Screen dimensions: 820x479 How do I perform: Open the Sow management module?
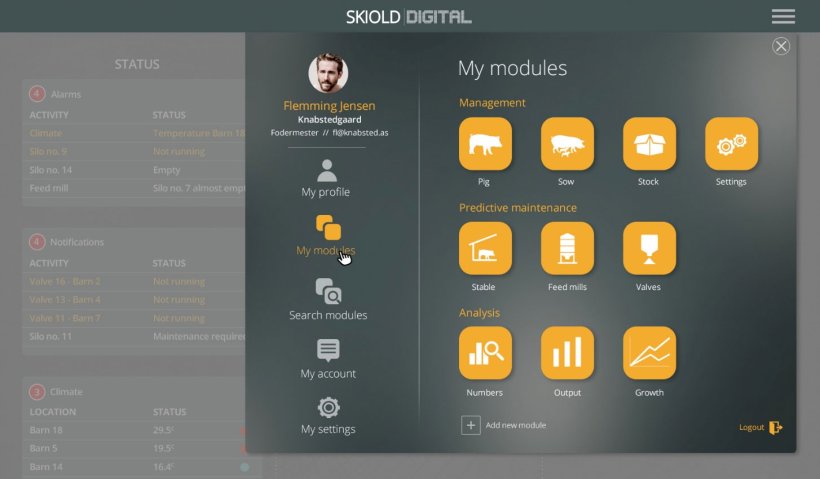point(567,144)
